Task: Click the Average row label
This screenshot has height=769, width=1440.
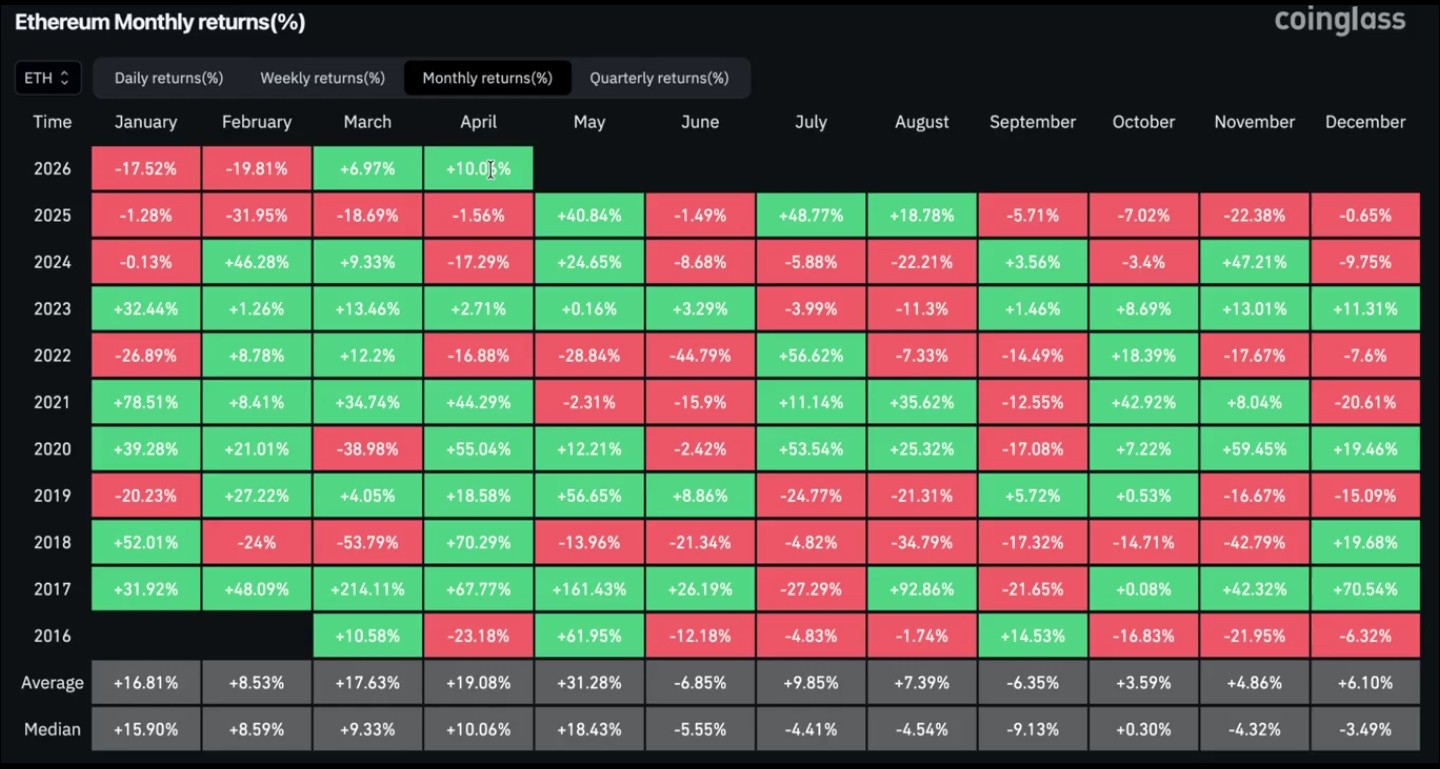Action: (x=52, y=683)
